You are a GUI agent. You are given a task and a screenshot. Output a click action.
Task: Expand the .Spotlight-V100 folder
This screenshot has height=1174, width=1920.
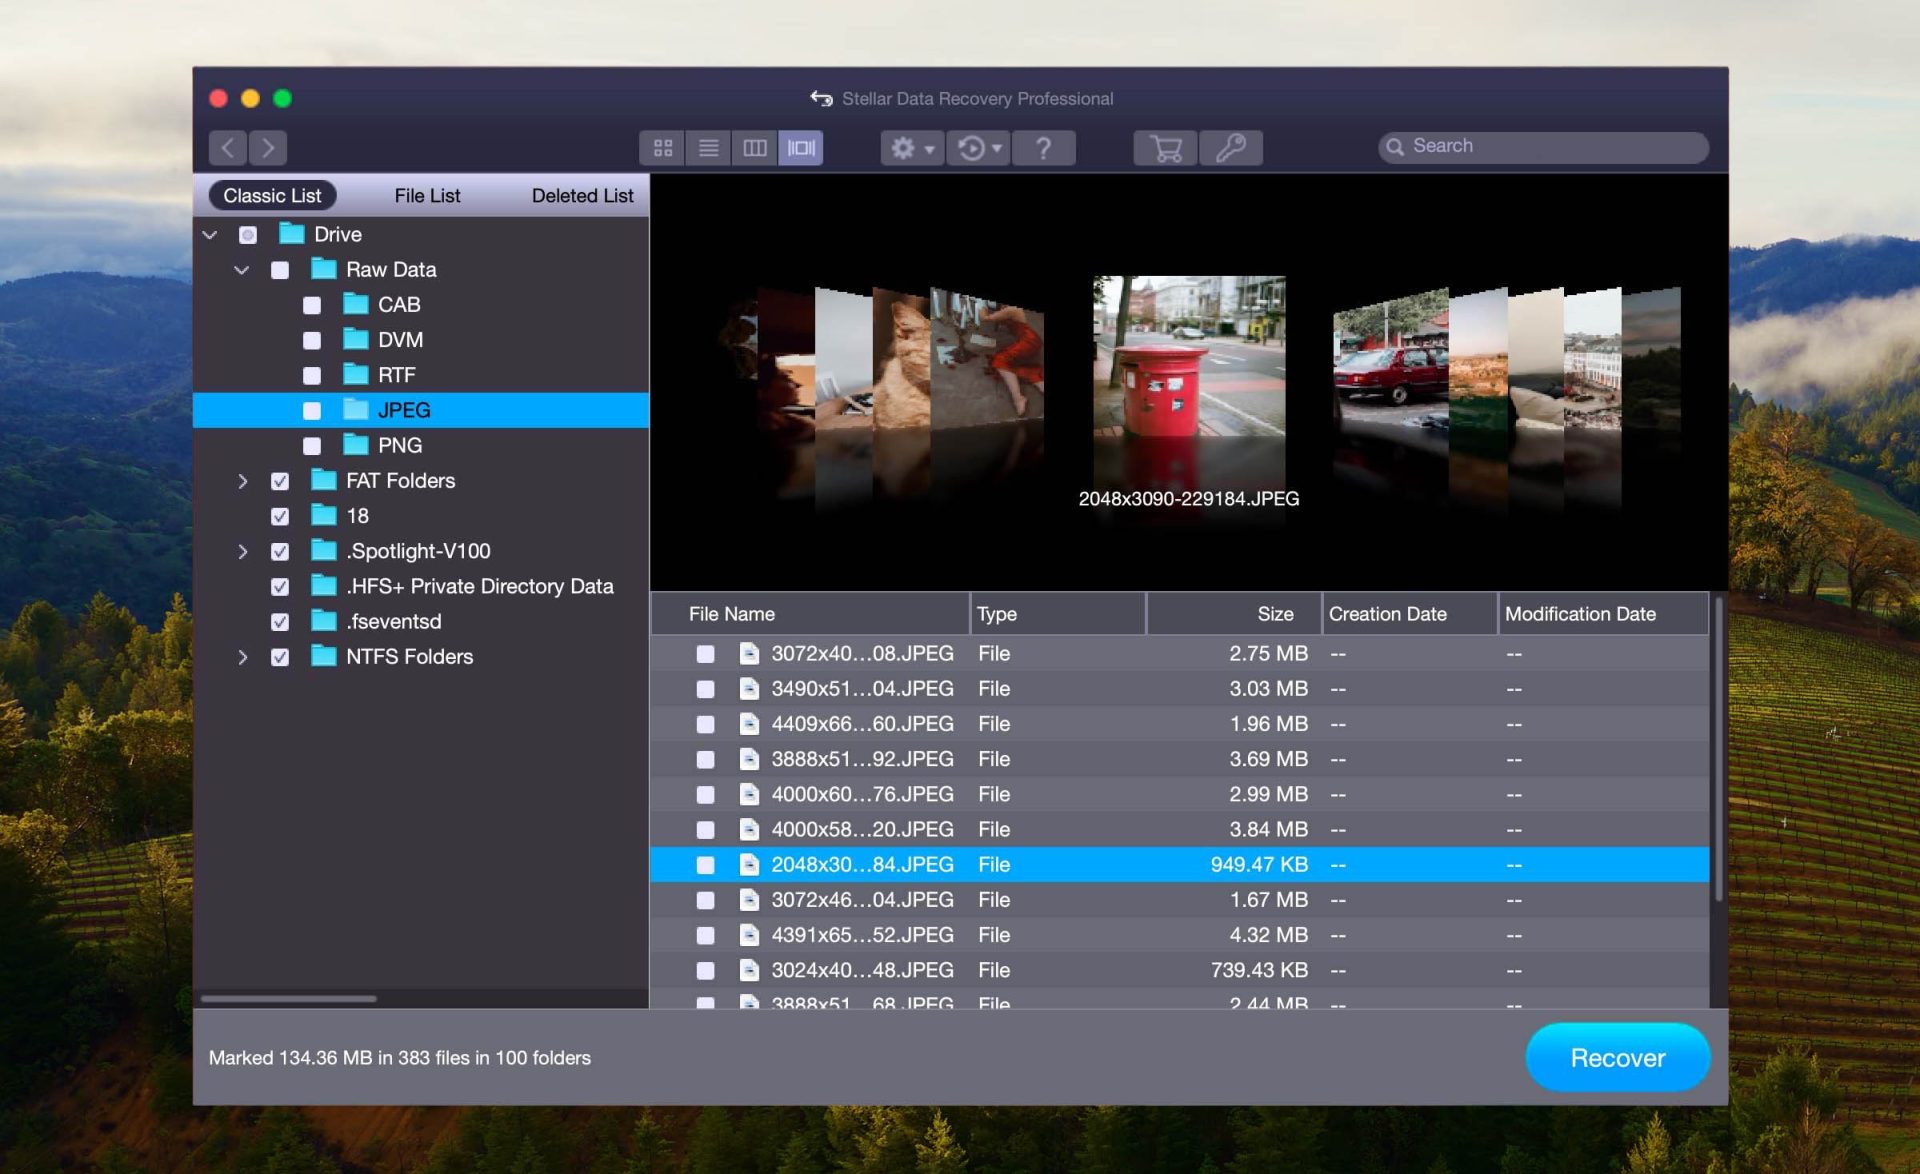click(243, 551)
